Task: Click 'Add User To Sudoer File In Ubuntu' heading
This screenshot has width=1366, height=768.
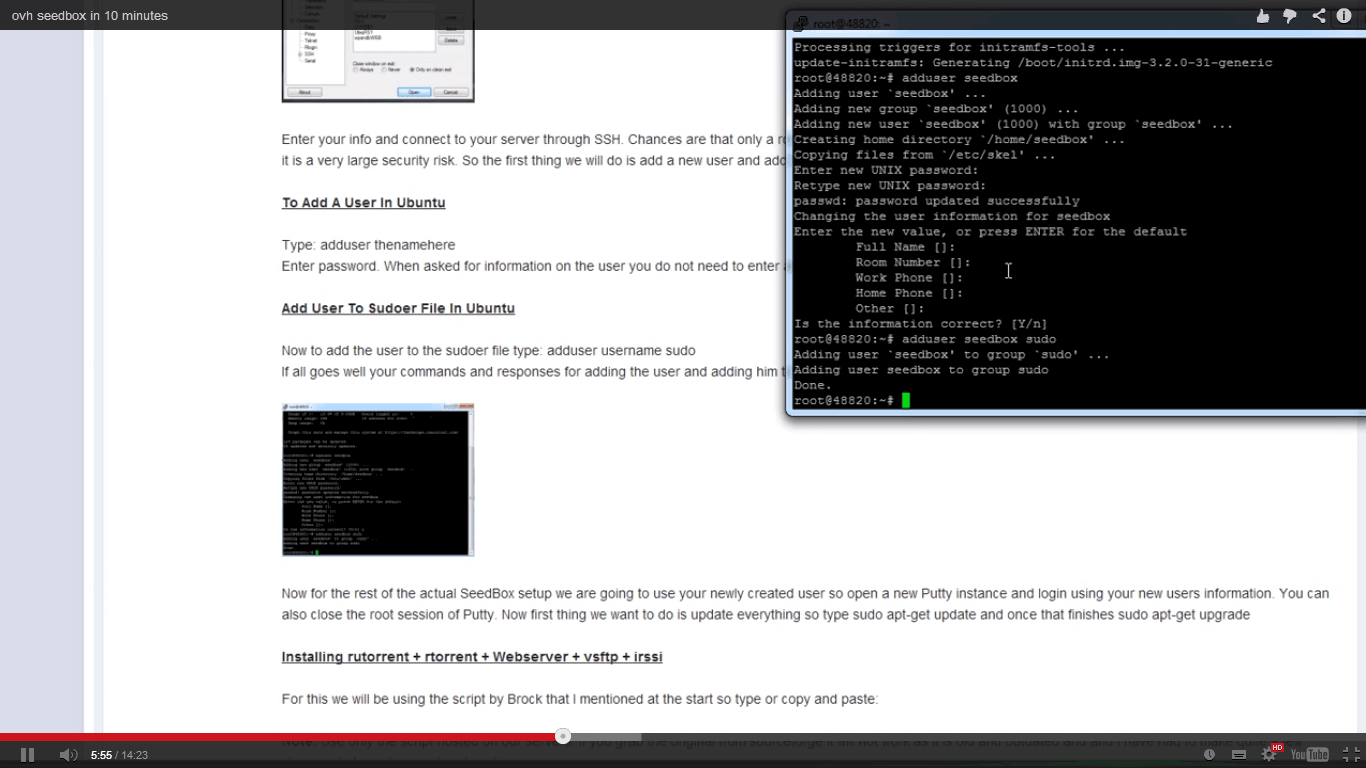Action: 398,308
